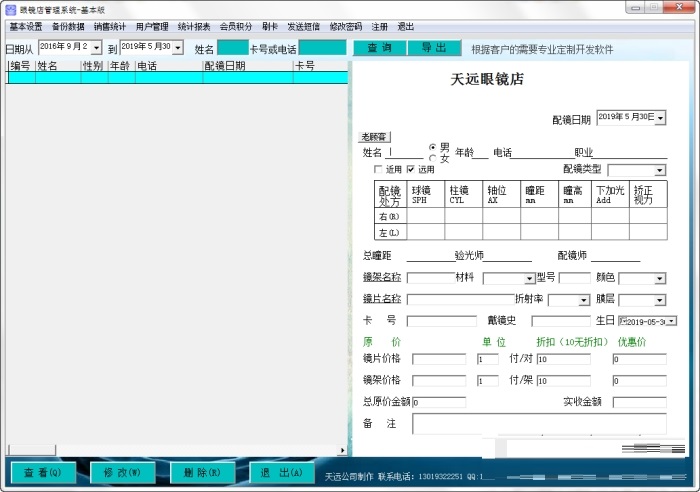
Task: Click the 删除(R) button
Action: coord(202,473)
